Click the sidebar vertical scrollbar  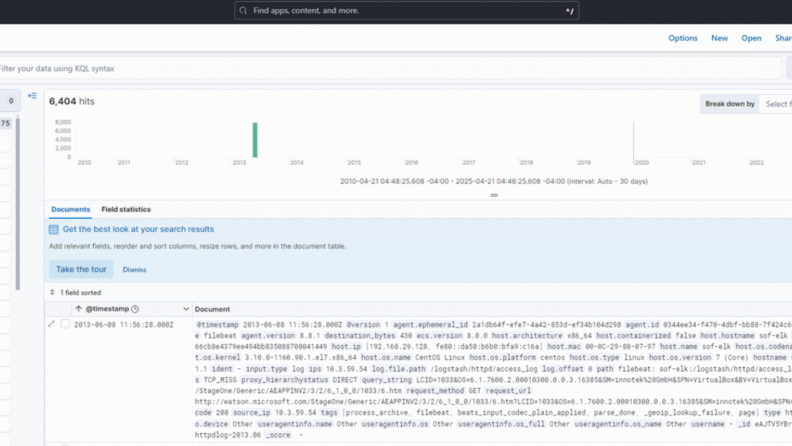[x=18, y=202]
